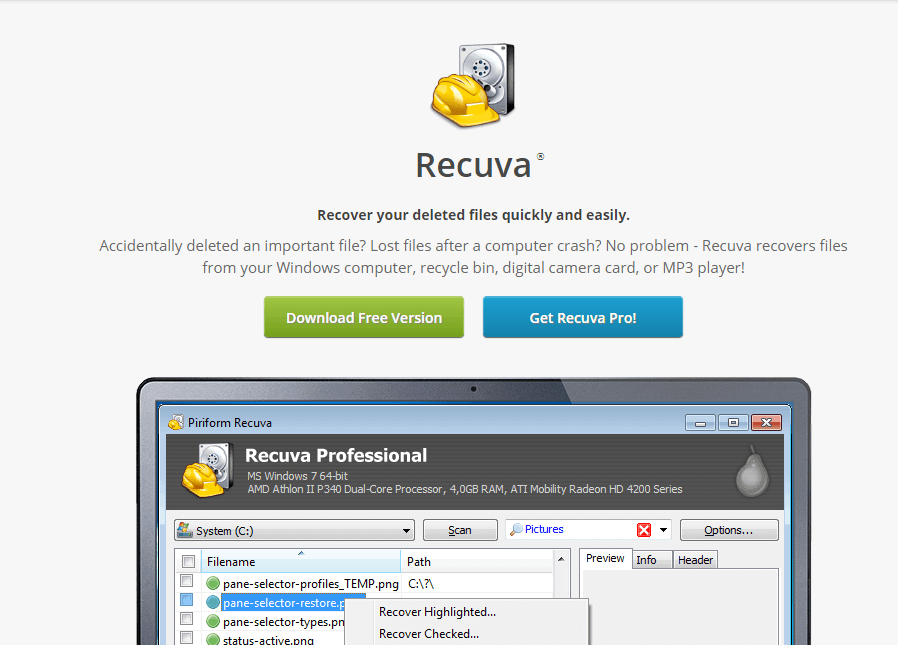Click the Piriform pear logo
The width and height of the screenshot is (898, 663).
click(752, 472)
